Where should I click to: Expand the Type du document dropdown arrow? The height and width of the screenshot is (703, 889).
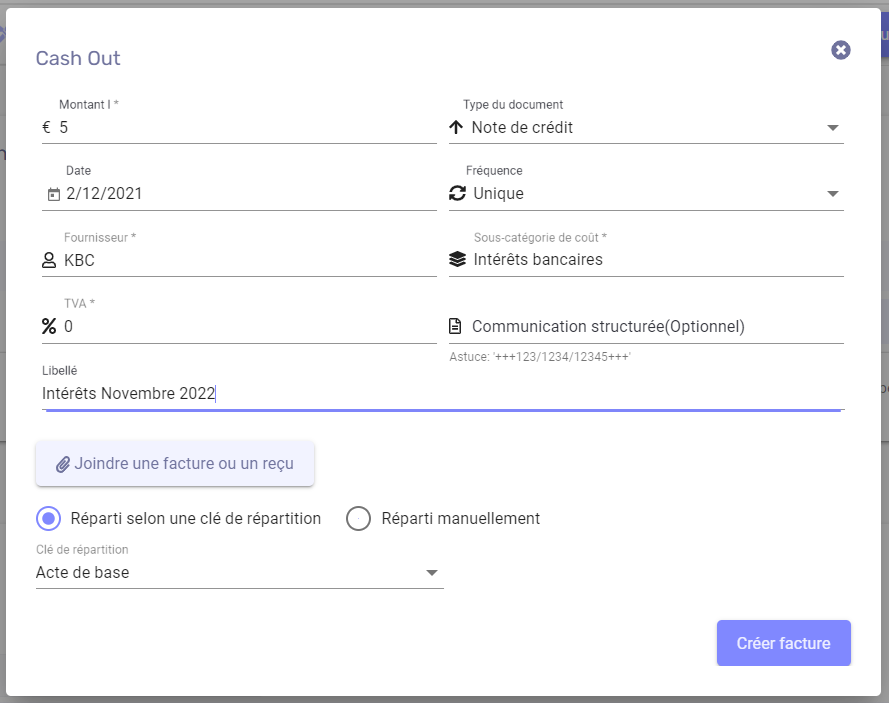[832, 128]
